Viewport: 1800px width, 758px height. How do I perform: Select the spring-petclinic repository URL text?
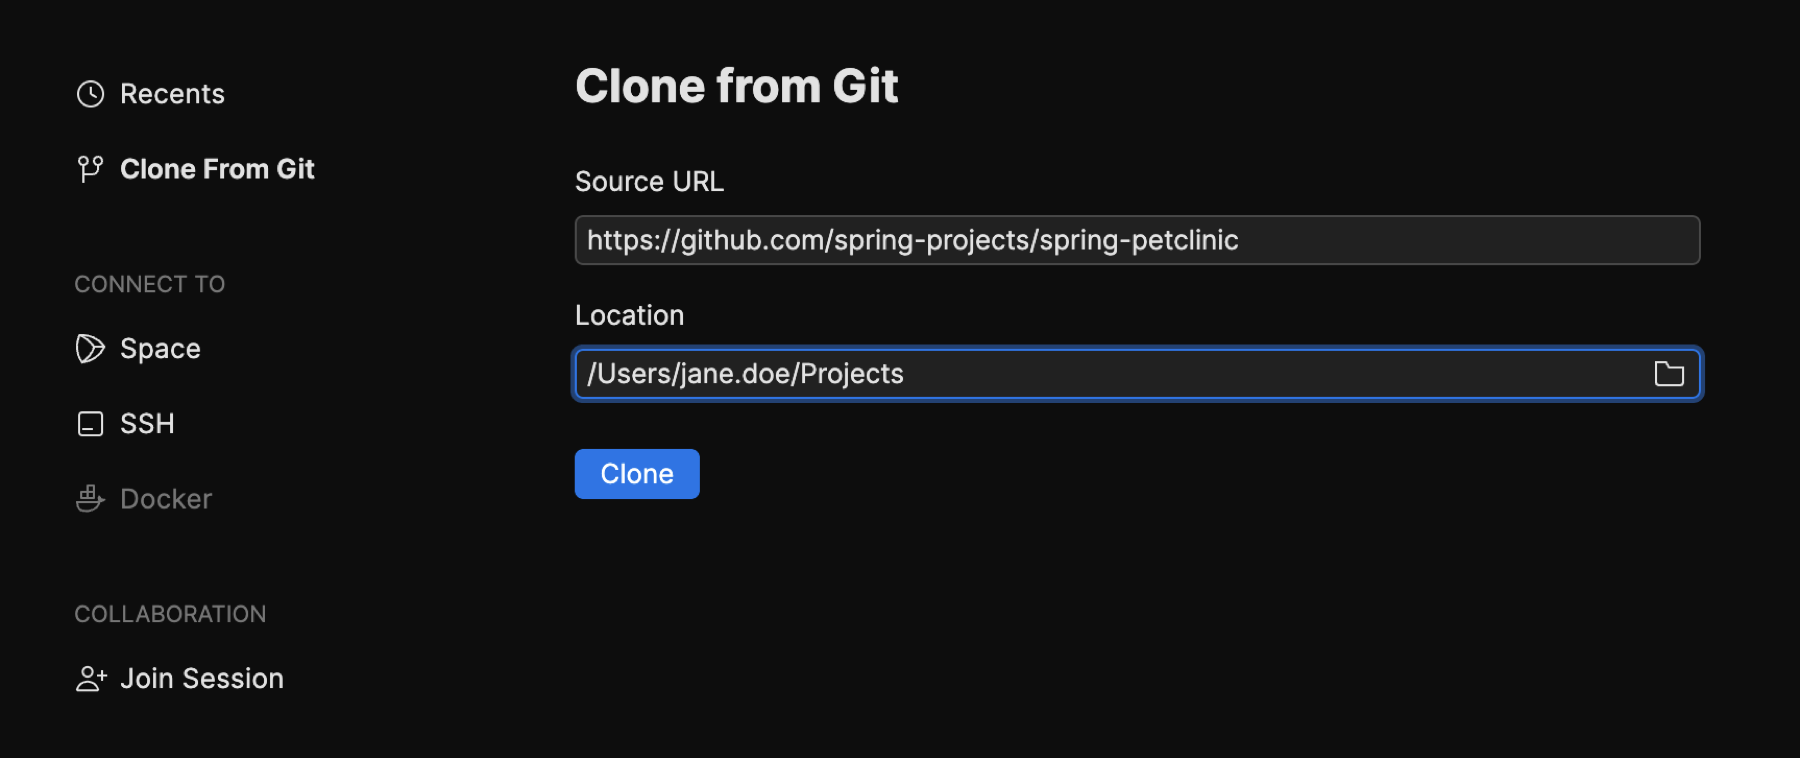(x=911, y=240)
